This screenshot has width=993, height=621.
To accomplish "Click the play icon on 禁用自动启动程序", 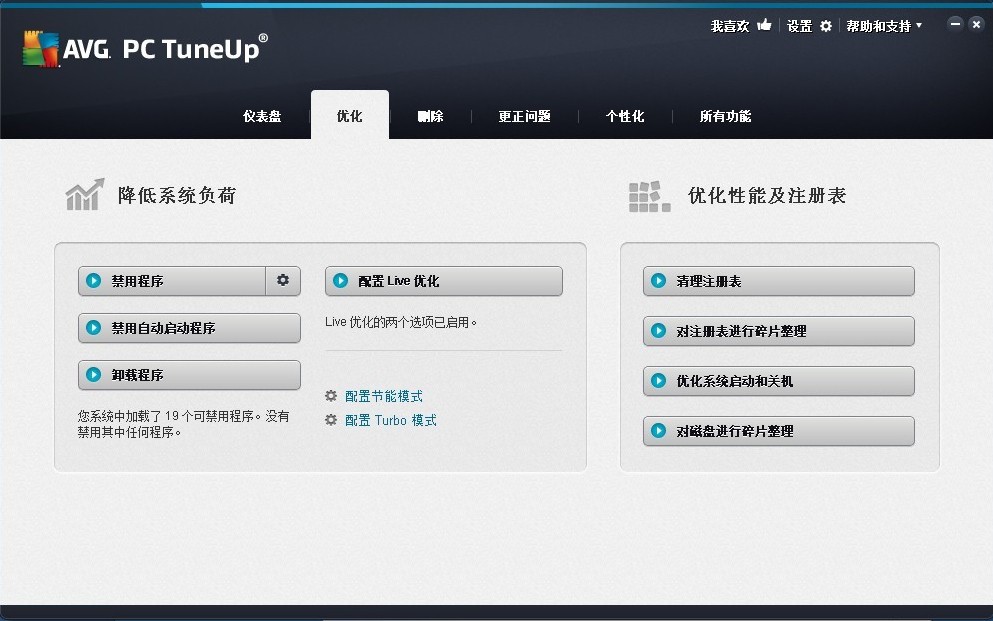I will (94, 327).
